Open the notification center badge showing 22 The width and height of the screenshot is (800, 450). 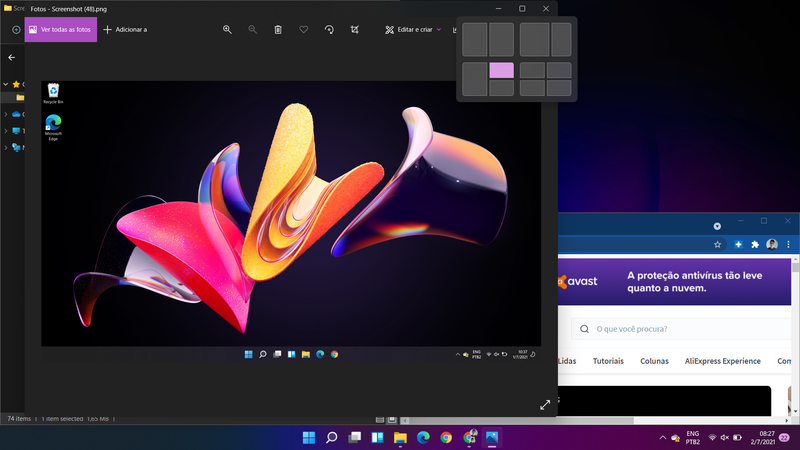pos(785,437)
